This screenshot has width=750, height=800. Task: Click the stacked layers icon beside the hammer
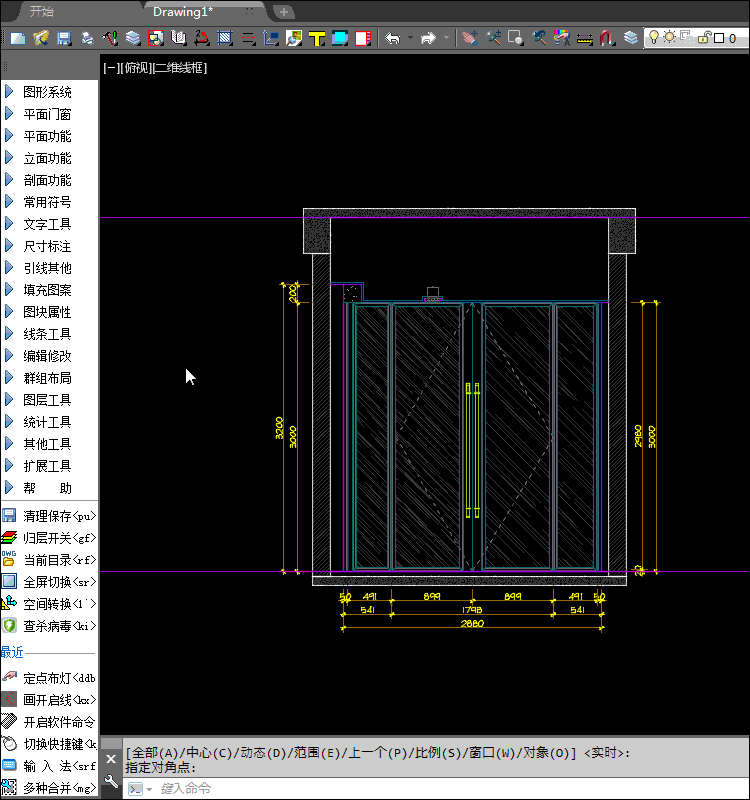click(x=133, y=38)
